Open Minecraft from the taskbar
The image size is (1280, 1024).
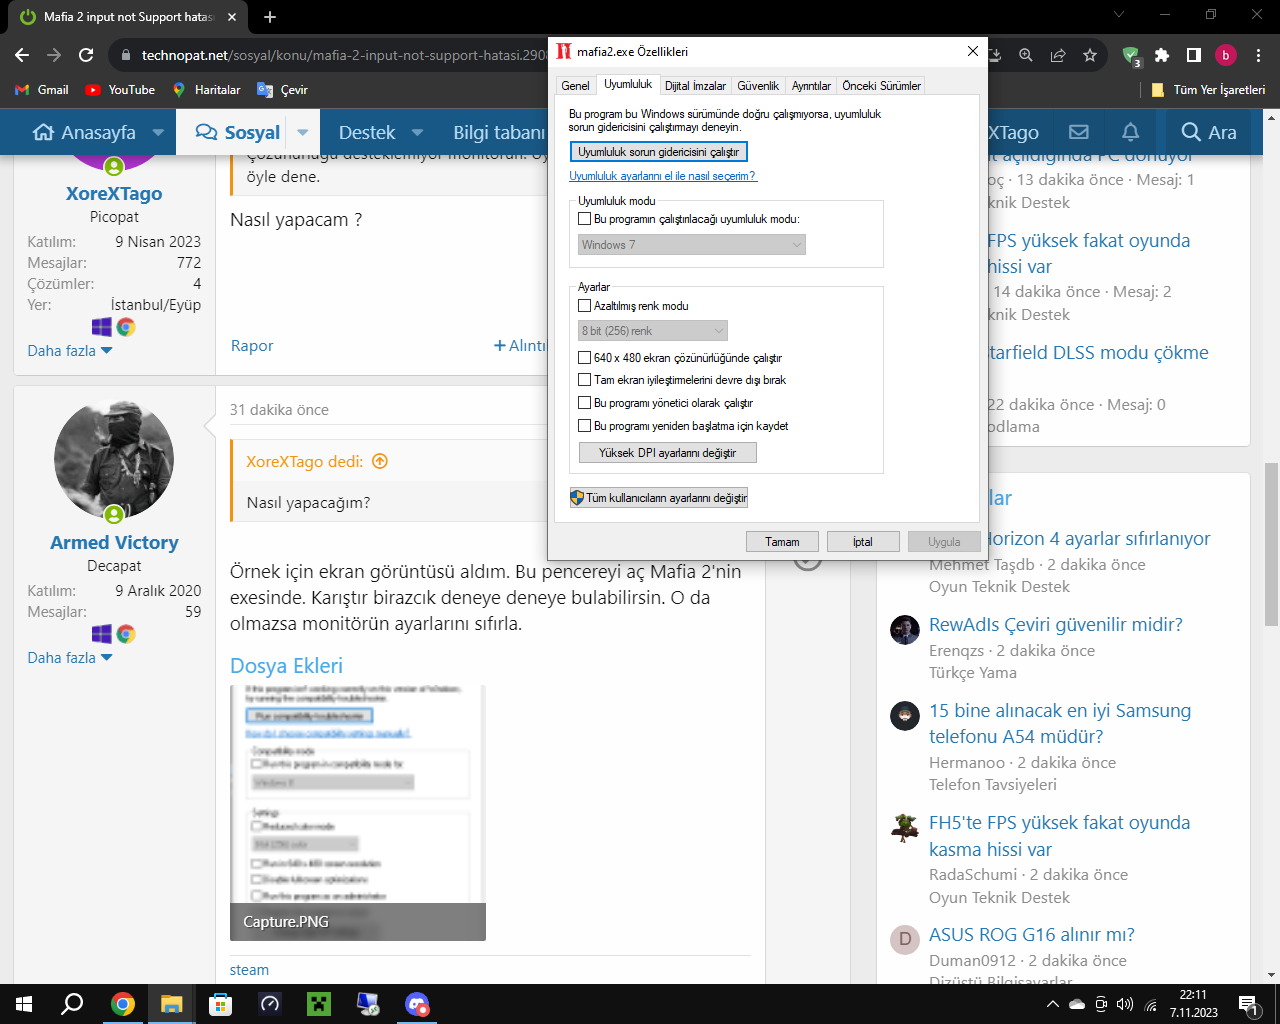point(319,1004)
